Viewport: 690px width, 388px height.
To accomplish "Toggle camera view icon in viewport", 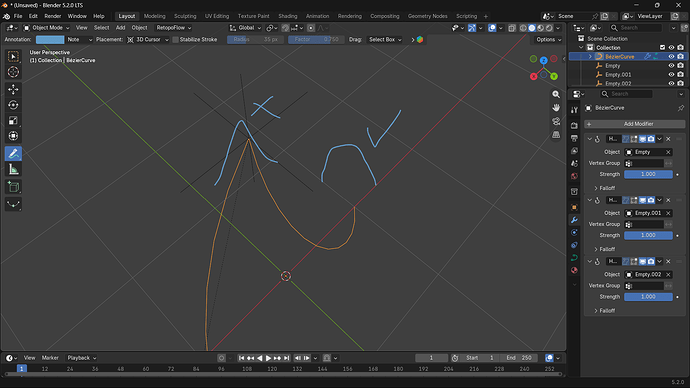I will tap(556, 121).
